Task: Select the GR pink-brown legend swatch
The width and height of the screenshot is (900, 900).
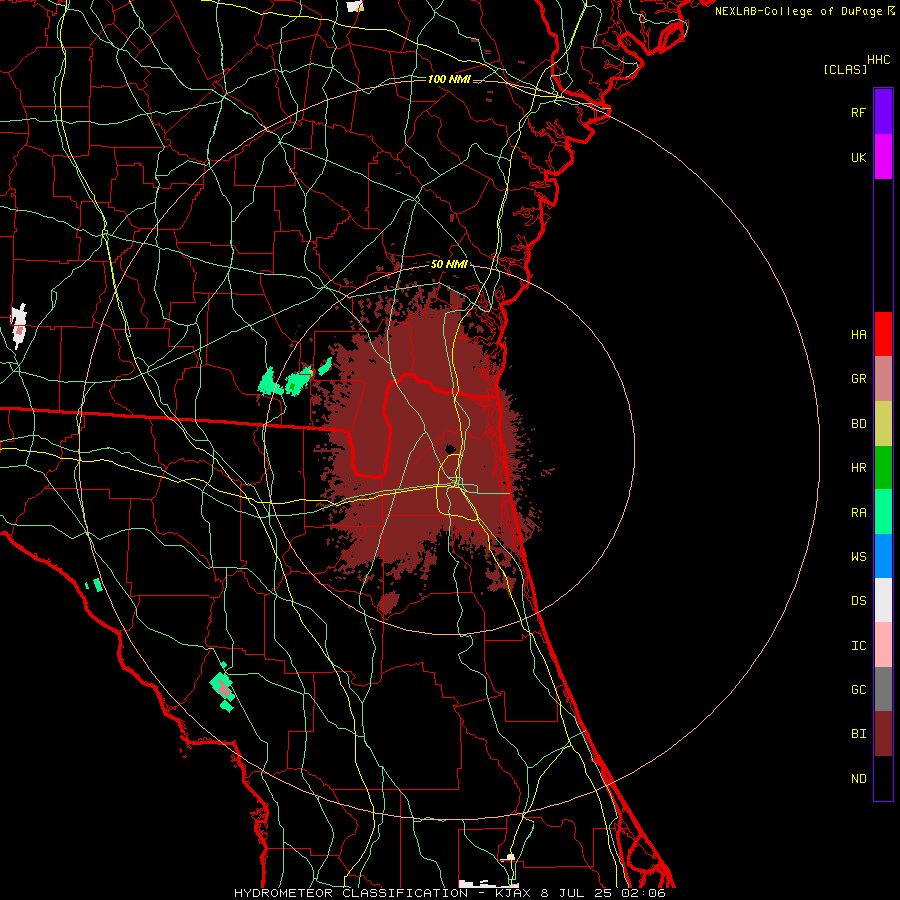Action: tap(883, 378)
